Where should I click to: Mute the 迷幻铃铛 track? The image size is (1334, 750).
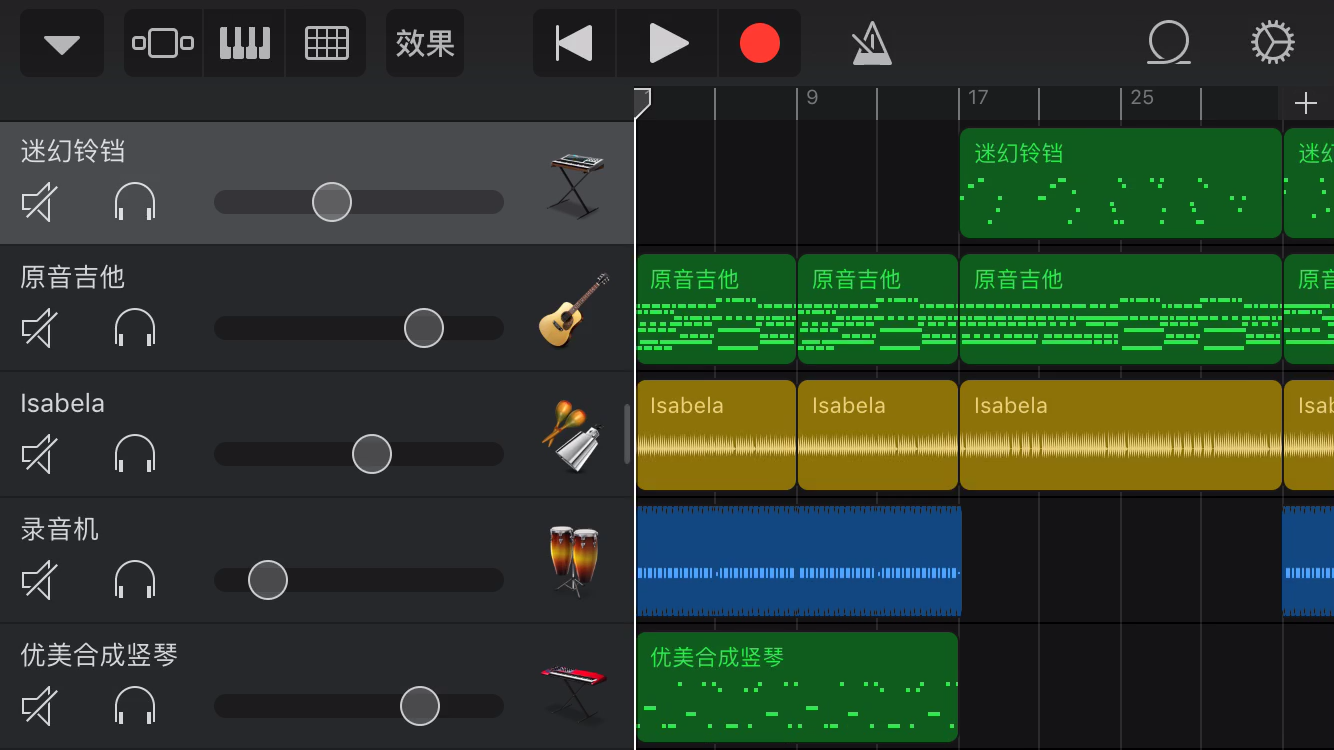[39, 203]
